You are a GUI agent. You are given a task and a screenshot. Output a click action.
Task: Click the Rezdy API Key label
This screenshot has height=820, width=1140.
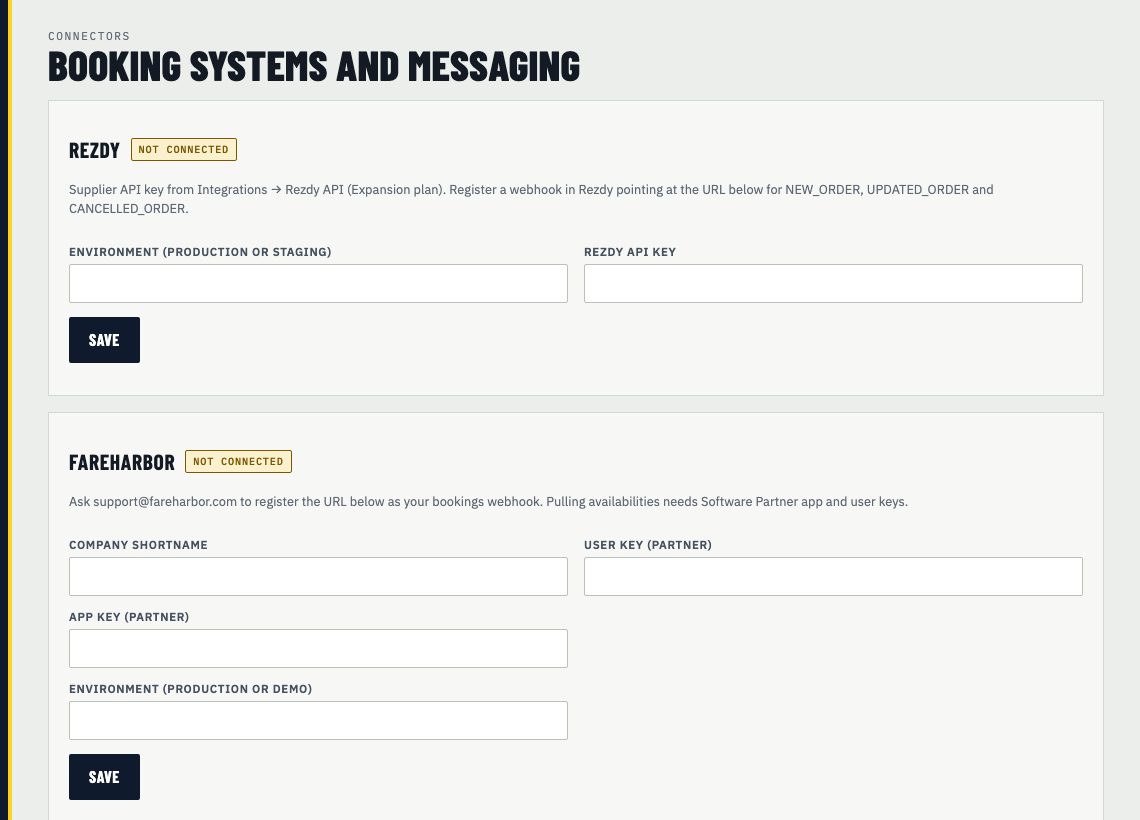pos(630,252)
